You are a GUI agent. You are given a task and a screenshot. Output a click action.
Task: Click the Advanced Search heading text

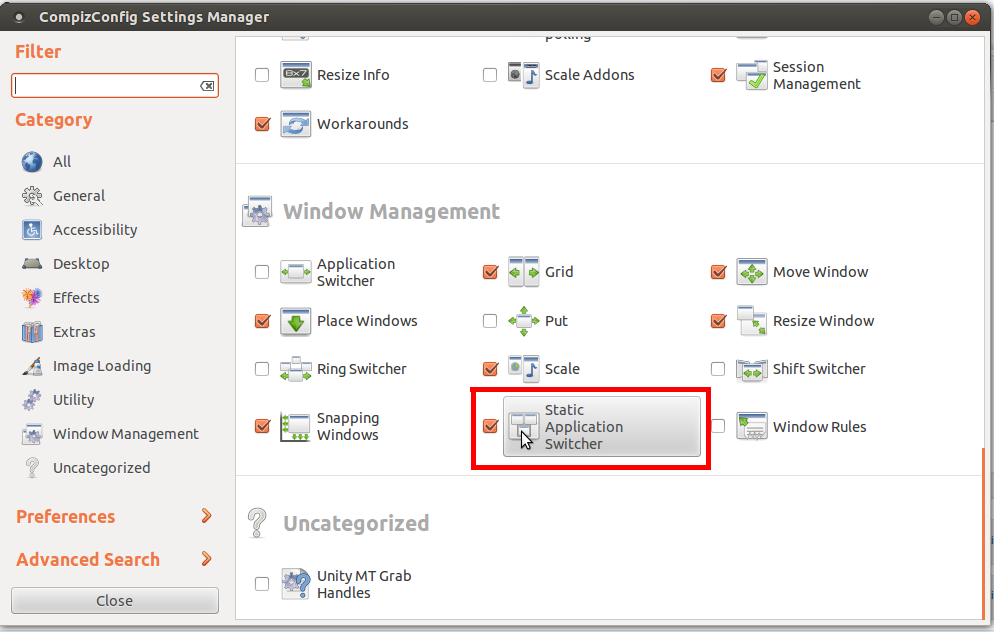[87, 560]
